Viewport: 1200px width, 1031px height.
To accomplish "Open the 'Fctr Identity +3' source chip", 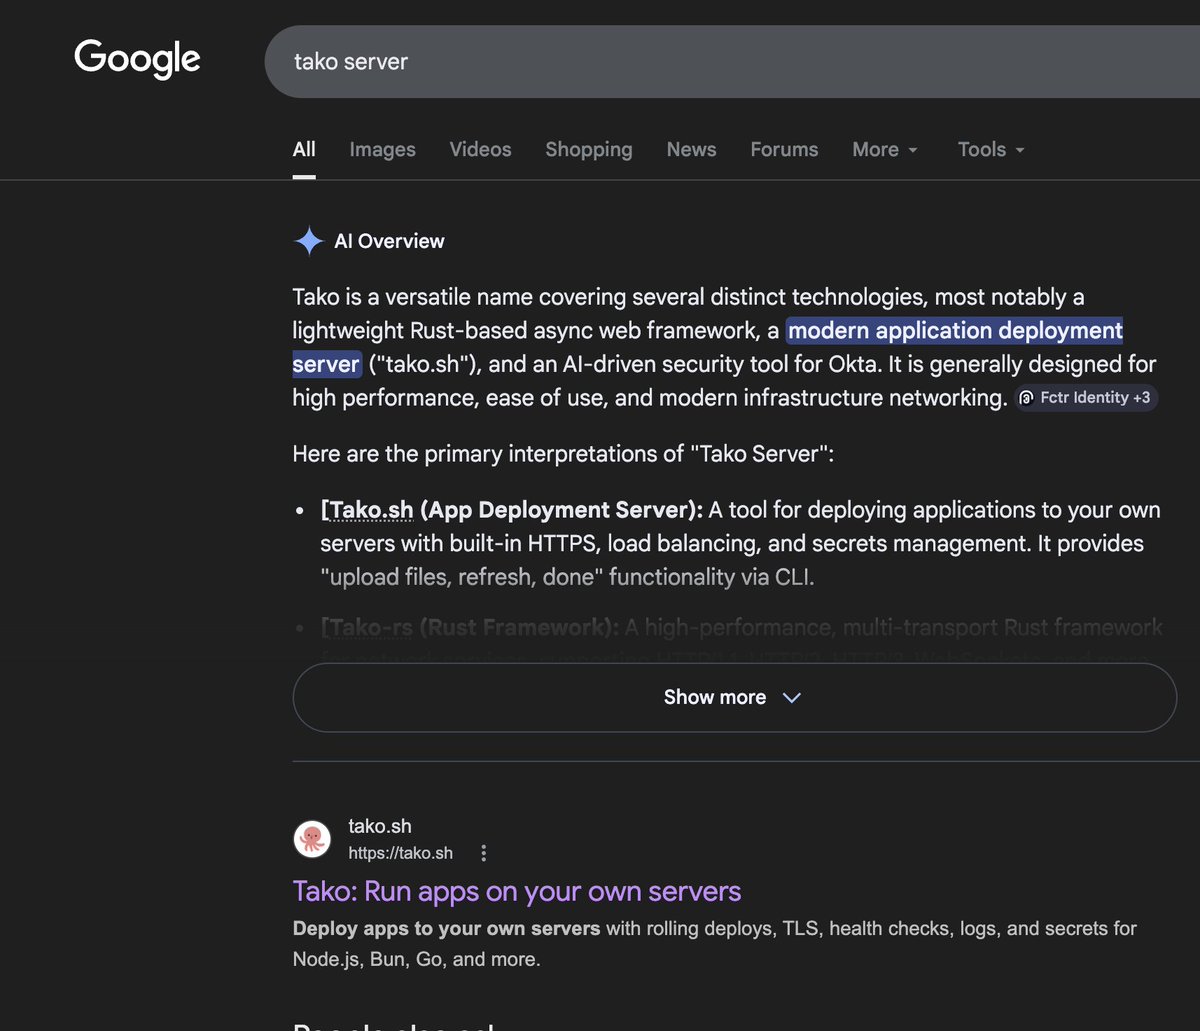I will point(1086,398).
